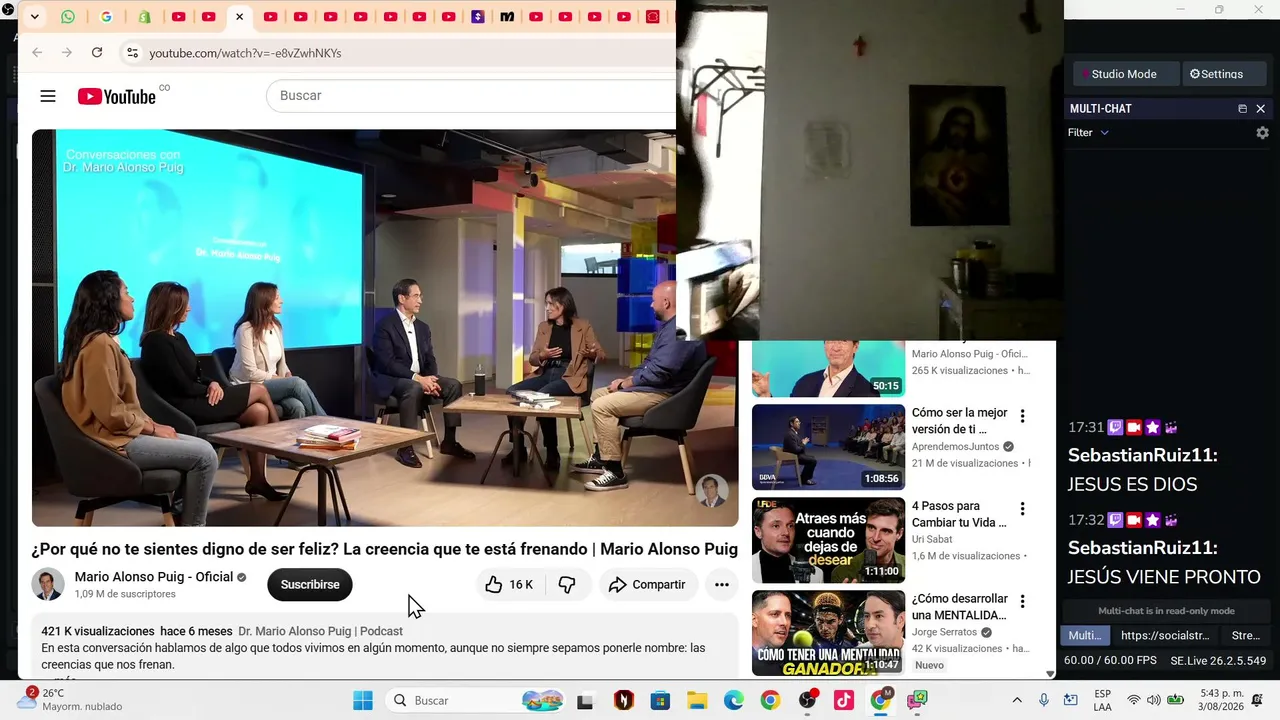
Task: Open options for '¿Cómo desarrollar una MENTALIDA...' video
Action: click(x=1022, y=602)
